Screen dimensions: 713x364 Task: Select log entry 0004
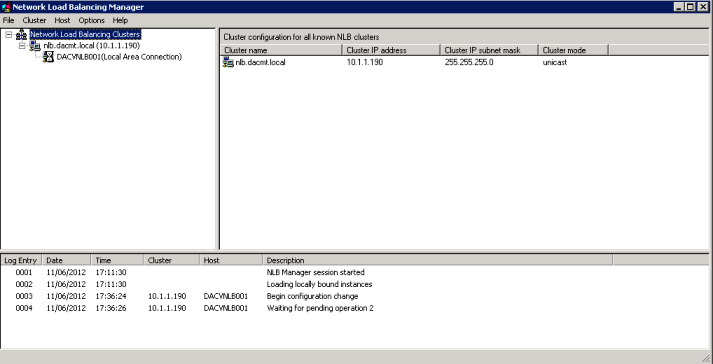(x=24, y=308)
